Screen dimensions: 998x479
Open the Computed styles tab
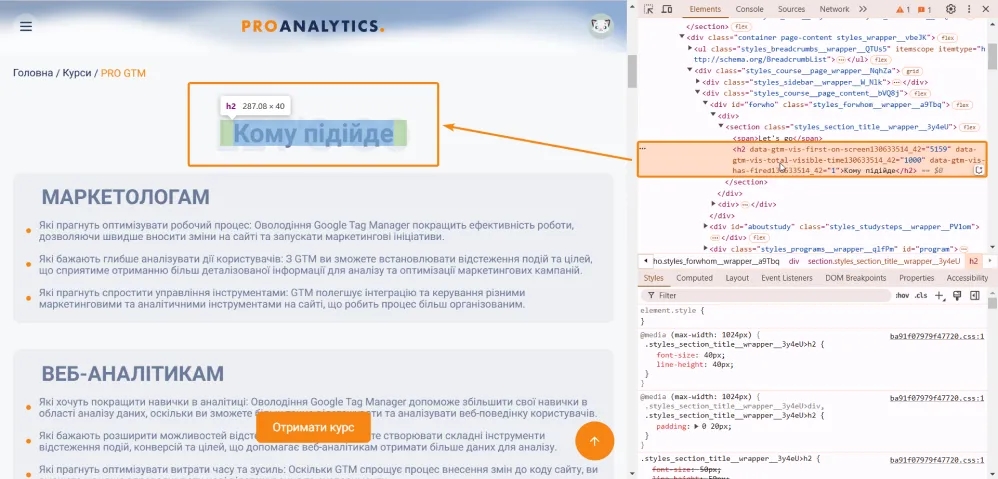[x=694, y=278]
